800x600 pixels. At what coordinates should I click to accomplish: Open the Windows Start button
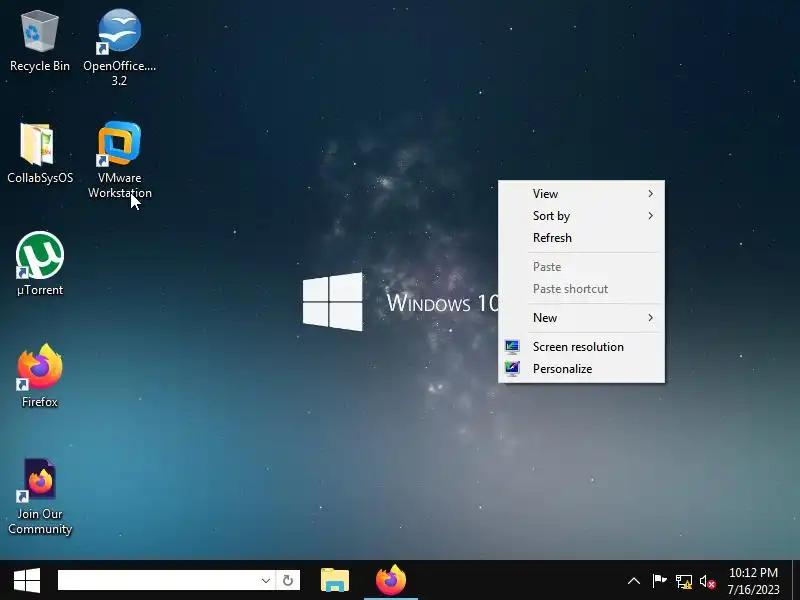[27, 581]
